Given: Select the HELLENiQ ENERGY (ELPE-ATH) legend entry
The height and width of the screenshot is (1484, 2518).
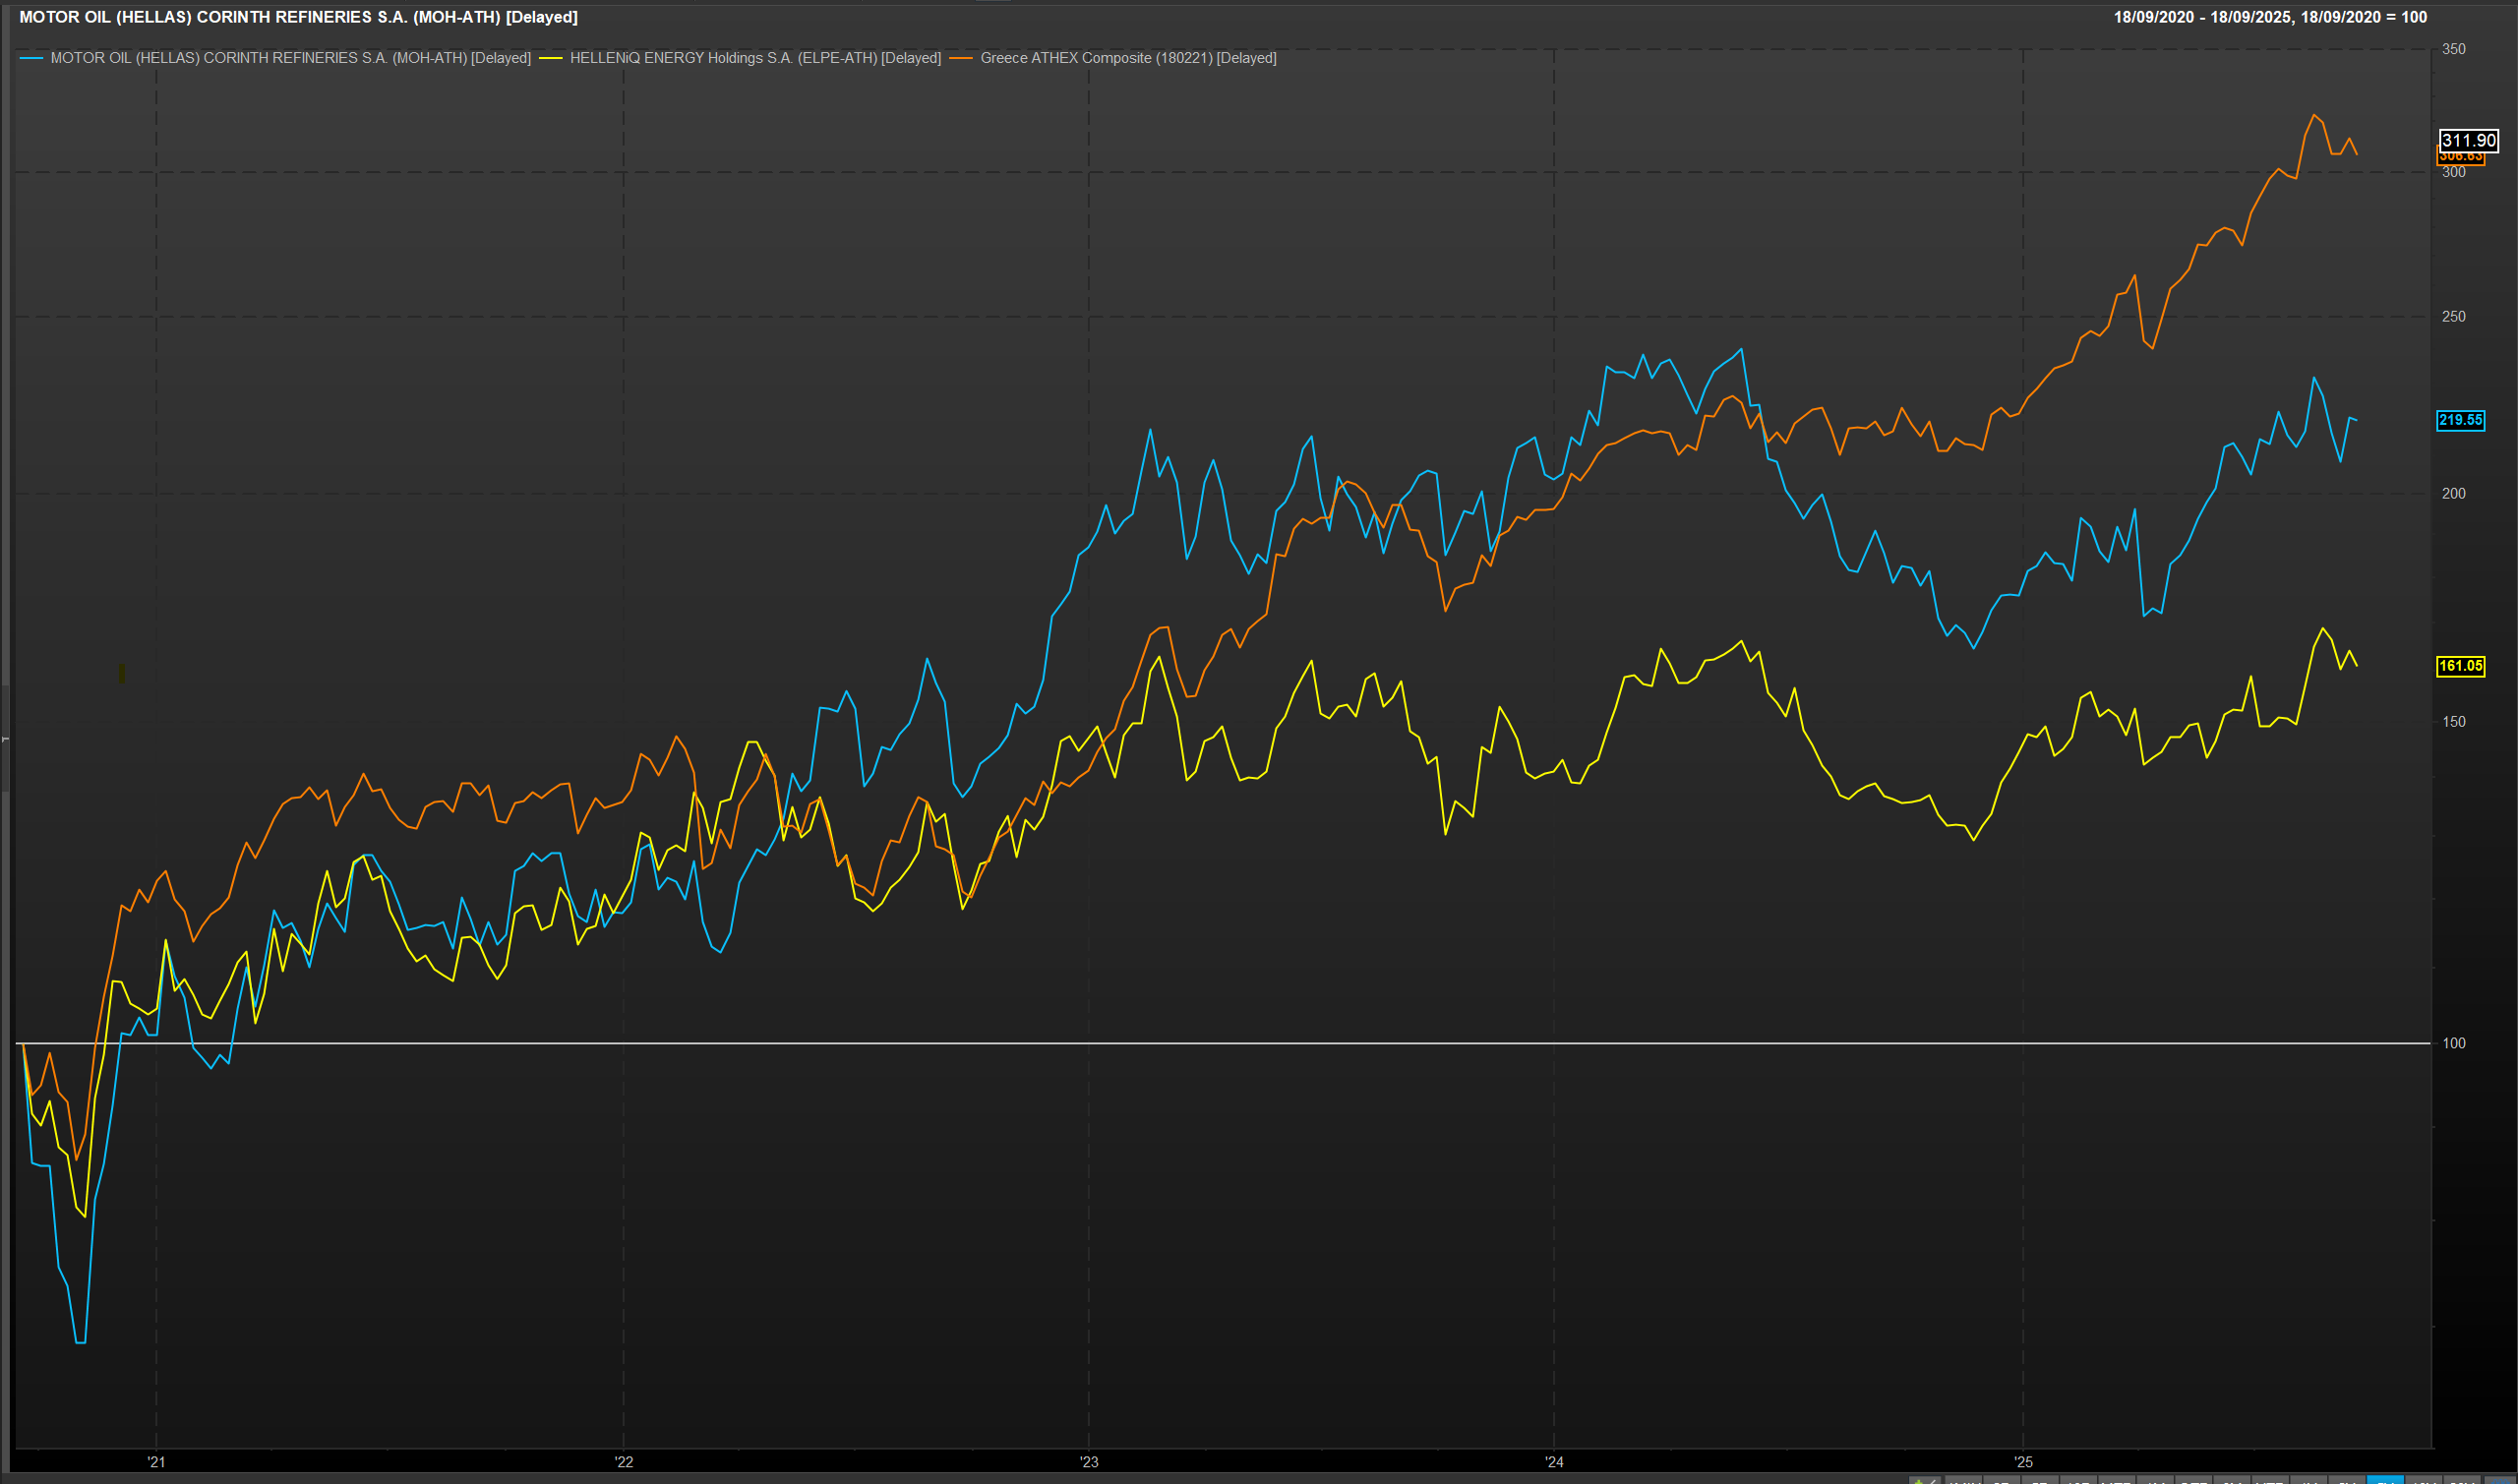Looking at the screenshot, I should (755, 58).
